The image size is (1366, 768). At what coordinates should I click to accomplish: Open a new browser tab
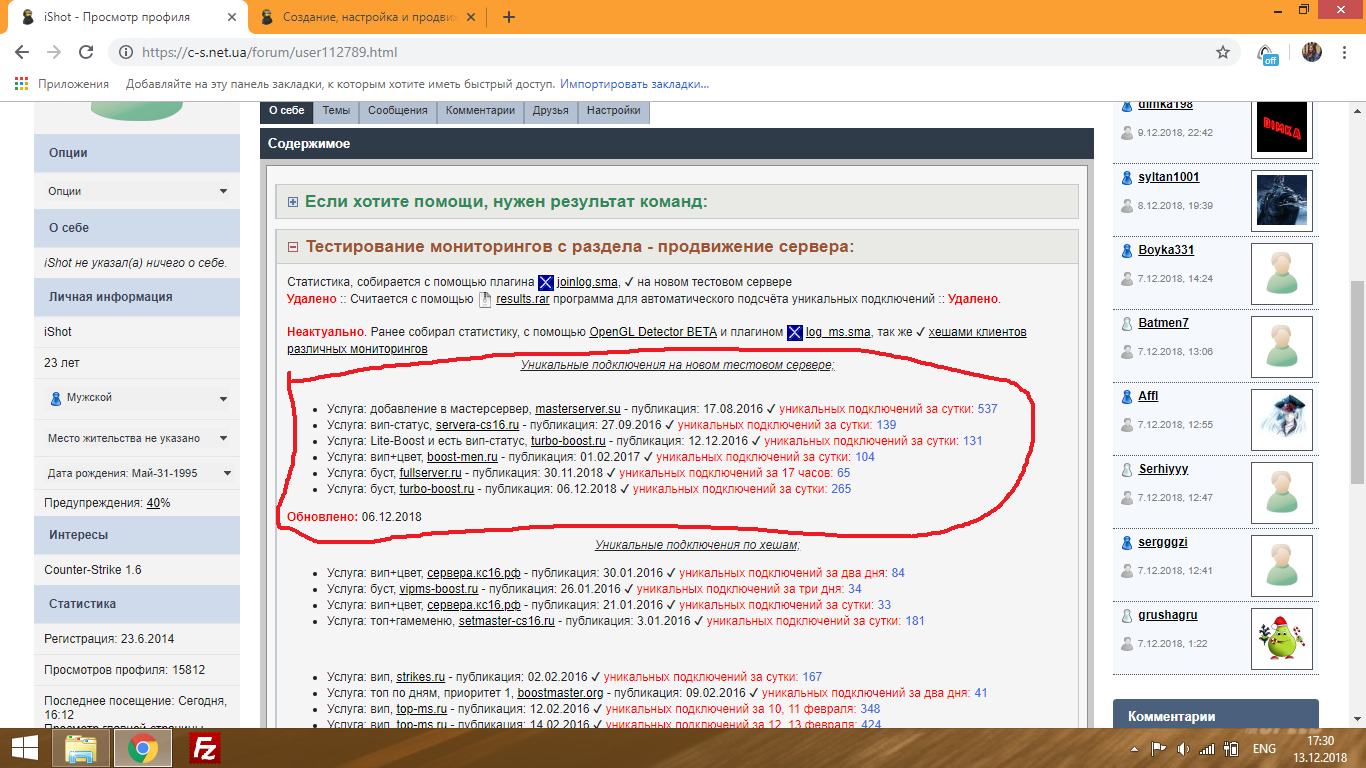509,17
